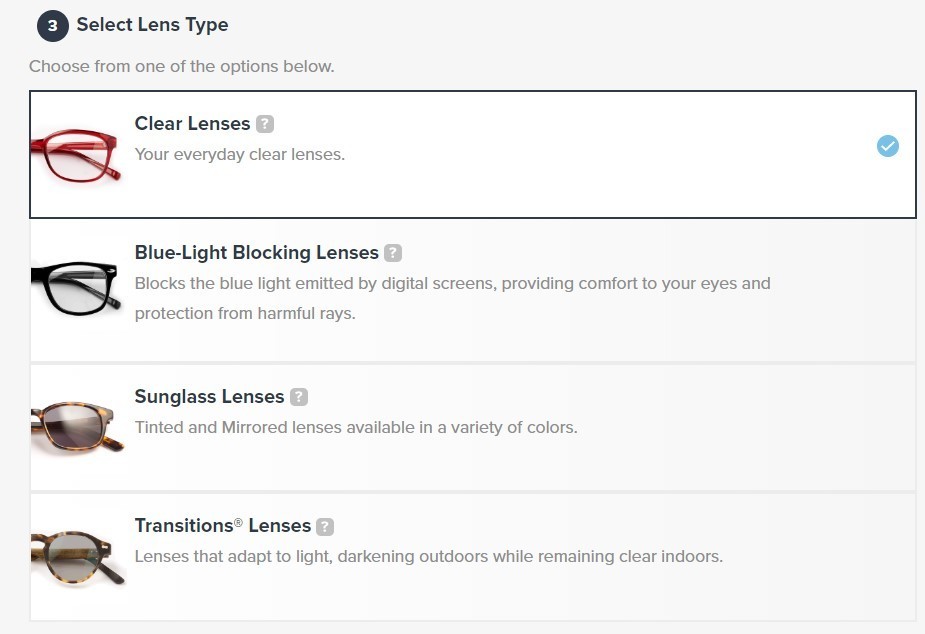Open Blue-Light Blocking Lenses help icon
Screen dimensions: 925x634
pos(393,253)
